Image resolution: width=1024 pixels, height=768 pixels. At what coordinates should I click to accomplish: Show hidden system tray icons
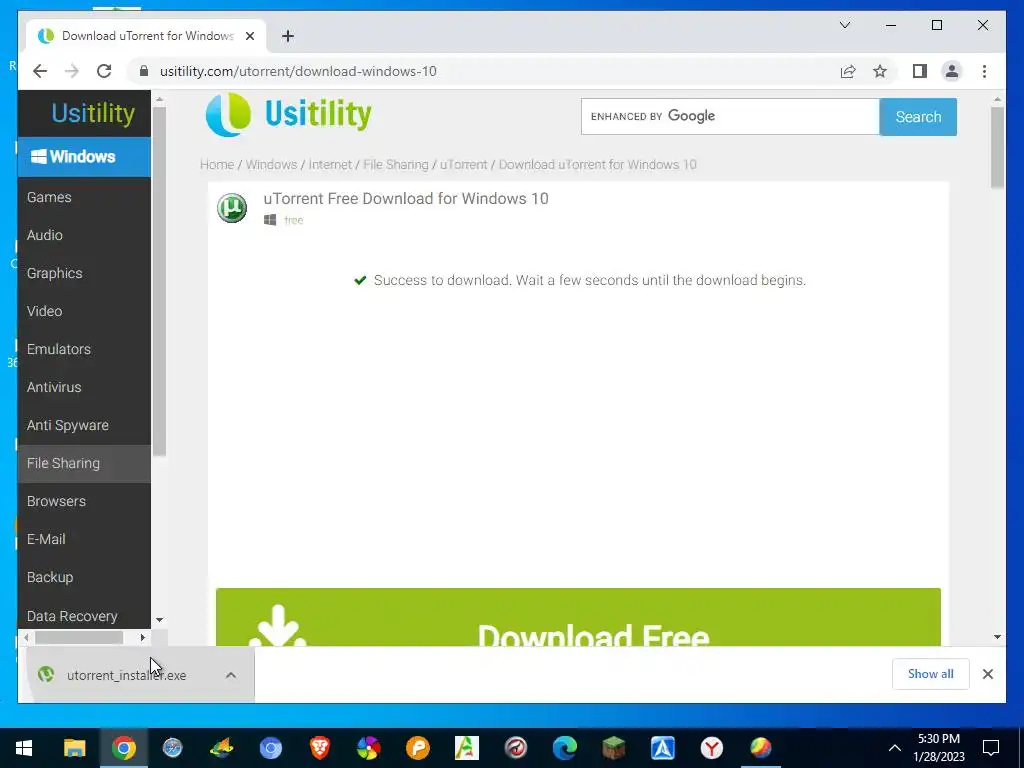(x=895, y=748)
